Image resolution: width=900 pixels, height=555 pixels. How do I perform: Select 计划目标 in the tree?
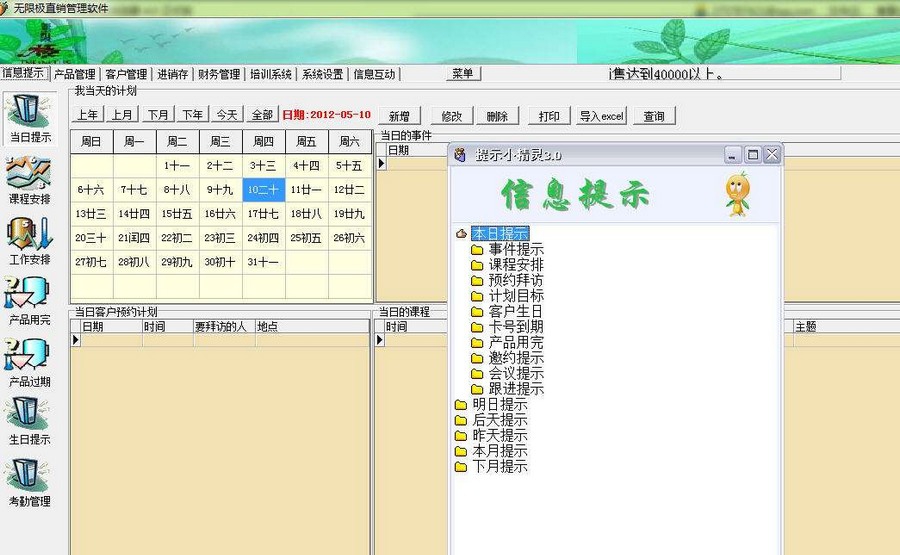pyautogui.click(x=516, y=296)
